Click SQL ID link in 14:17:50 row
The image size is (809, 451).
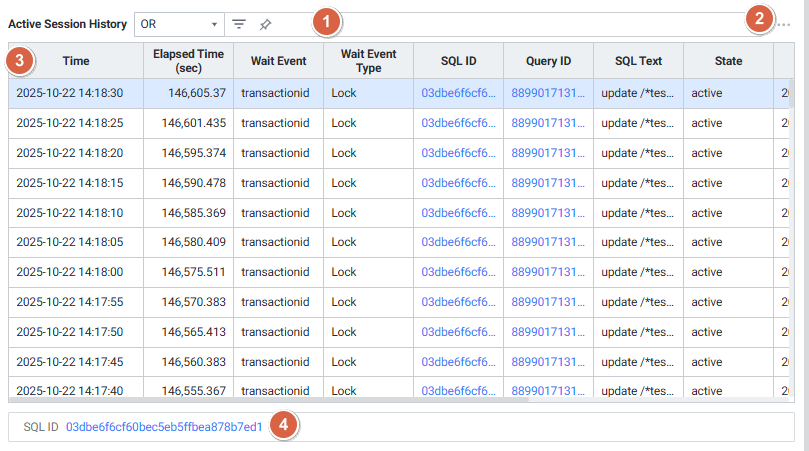pos(457,333)
